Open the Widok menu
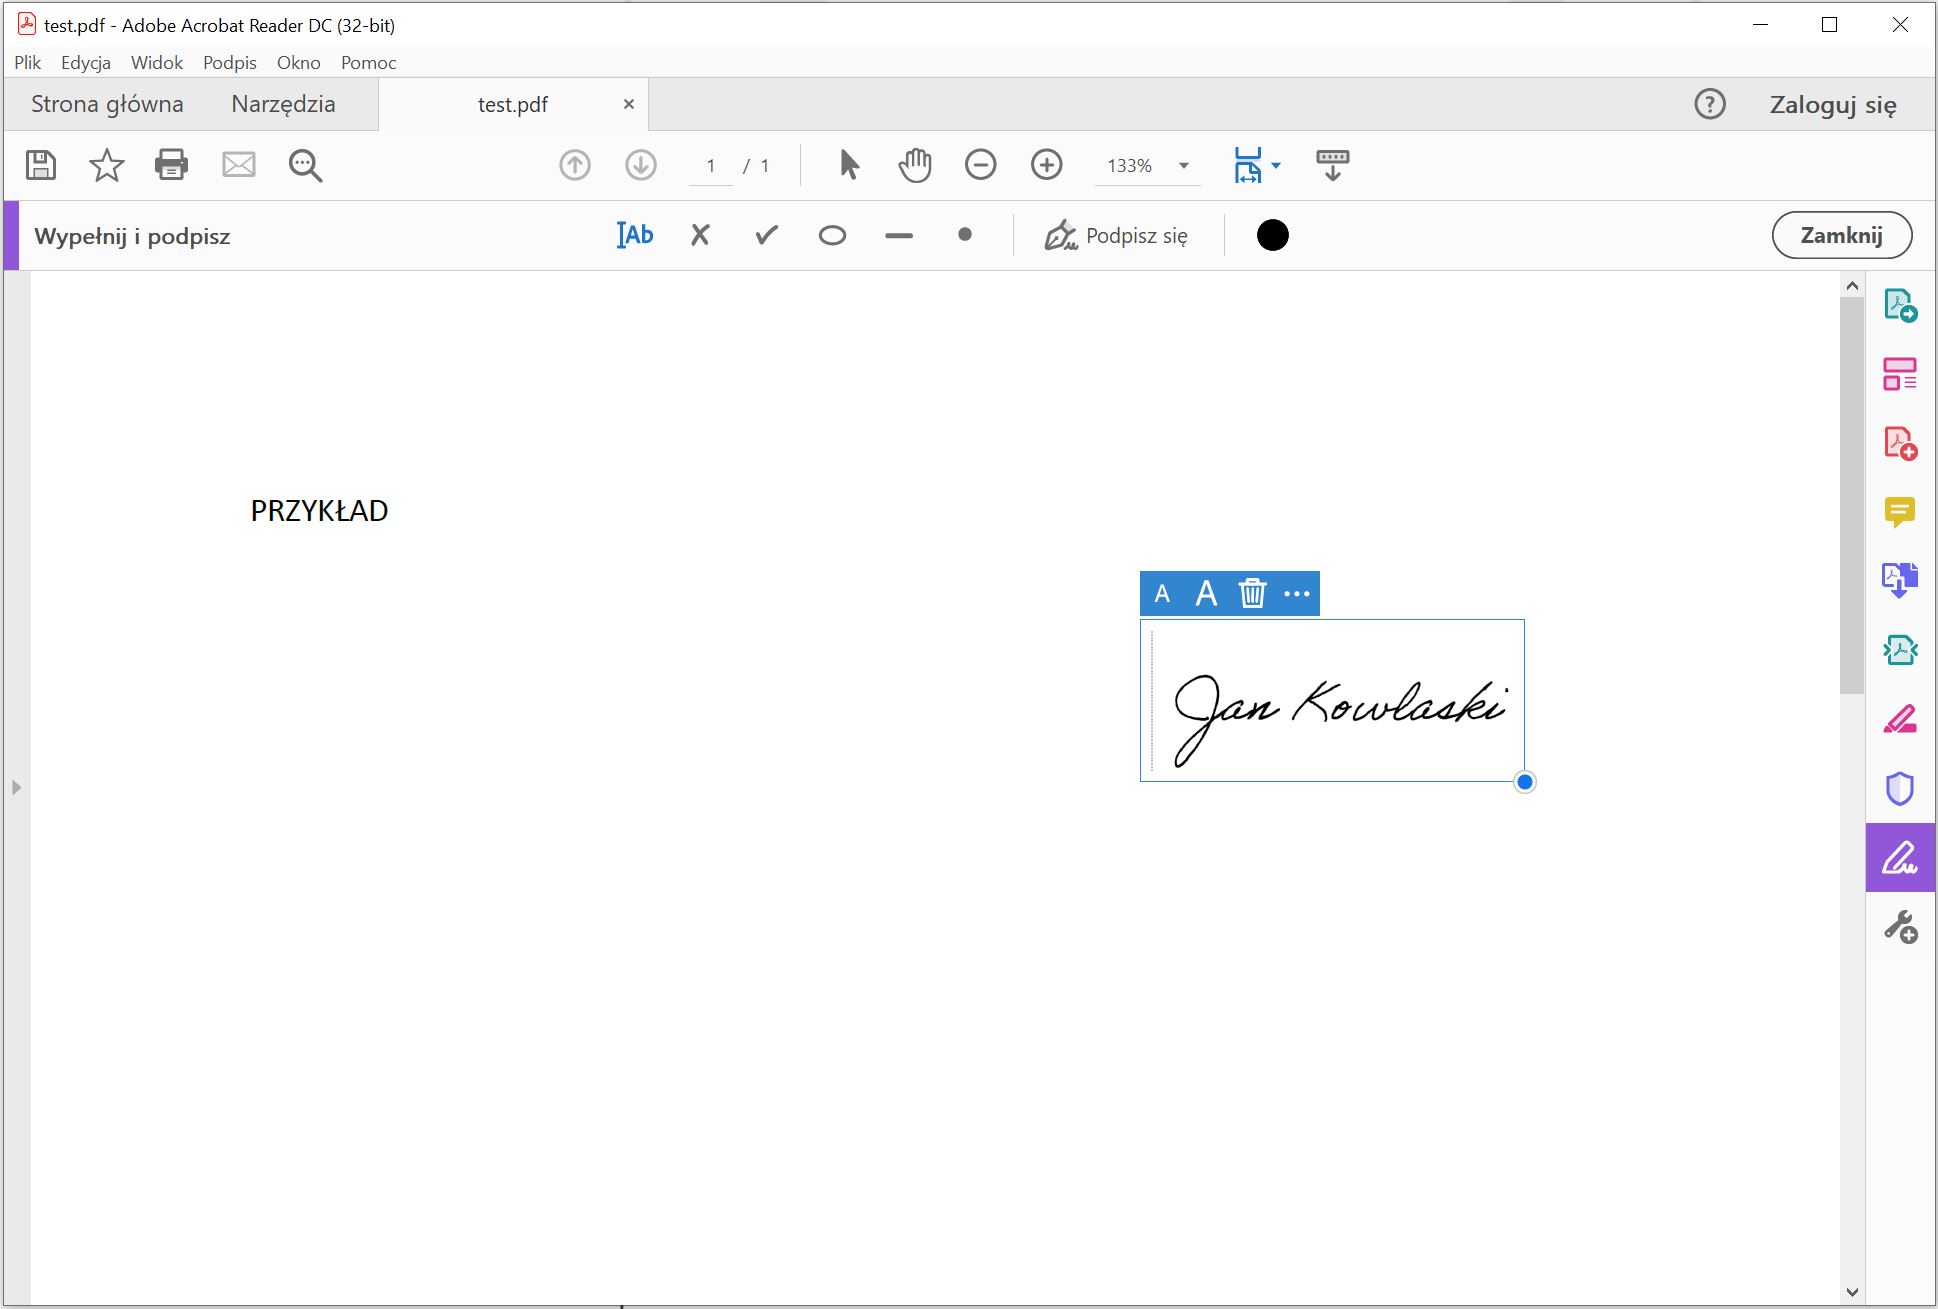1938x1309 pixels. coord(157,63)
